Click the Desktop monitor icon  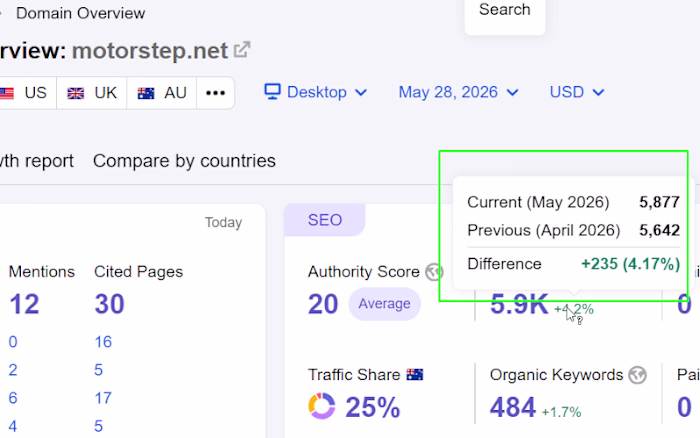(272, 92)
